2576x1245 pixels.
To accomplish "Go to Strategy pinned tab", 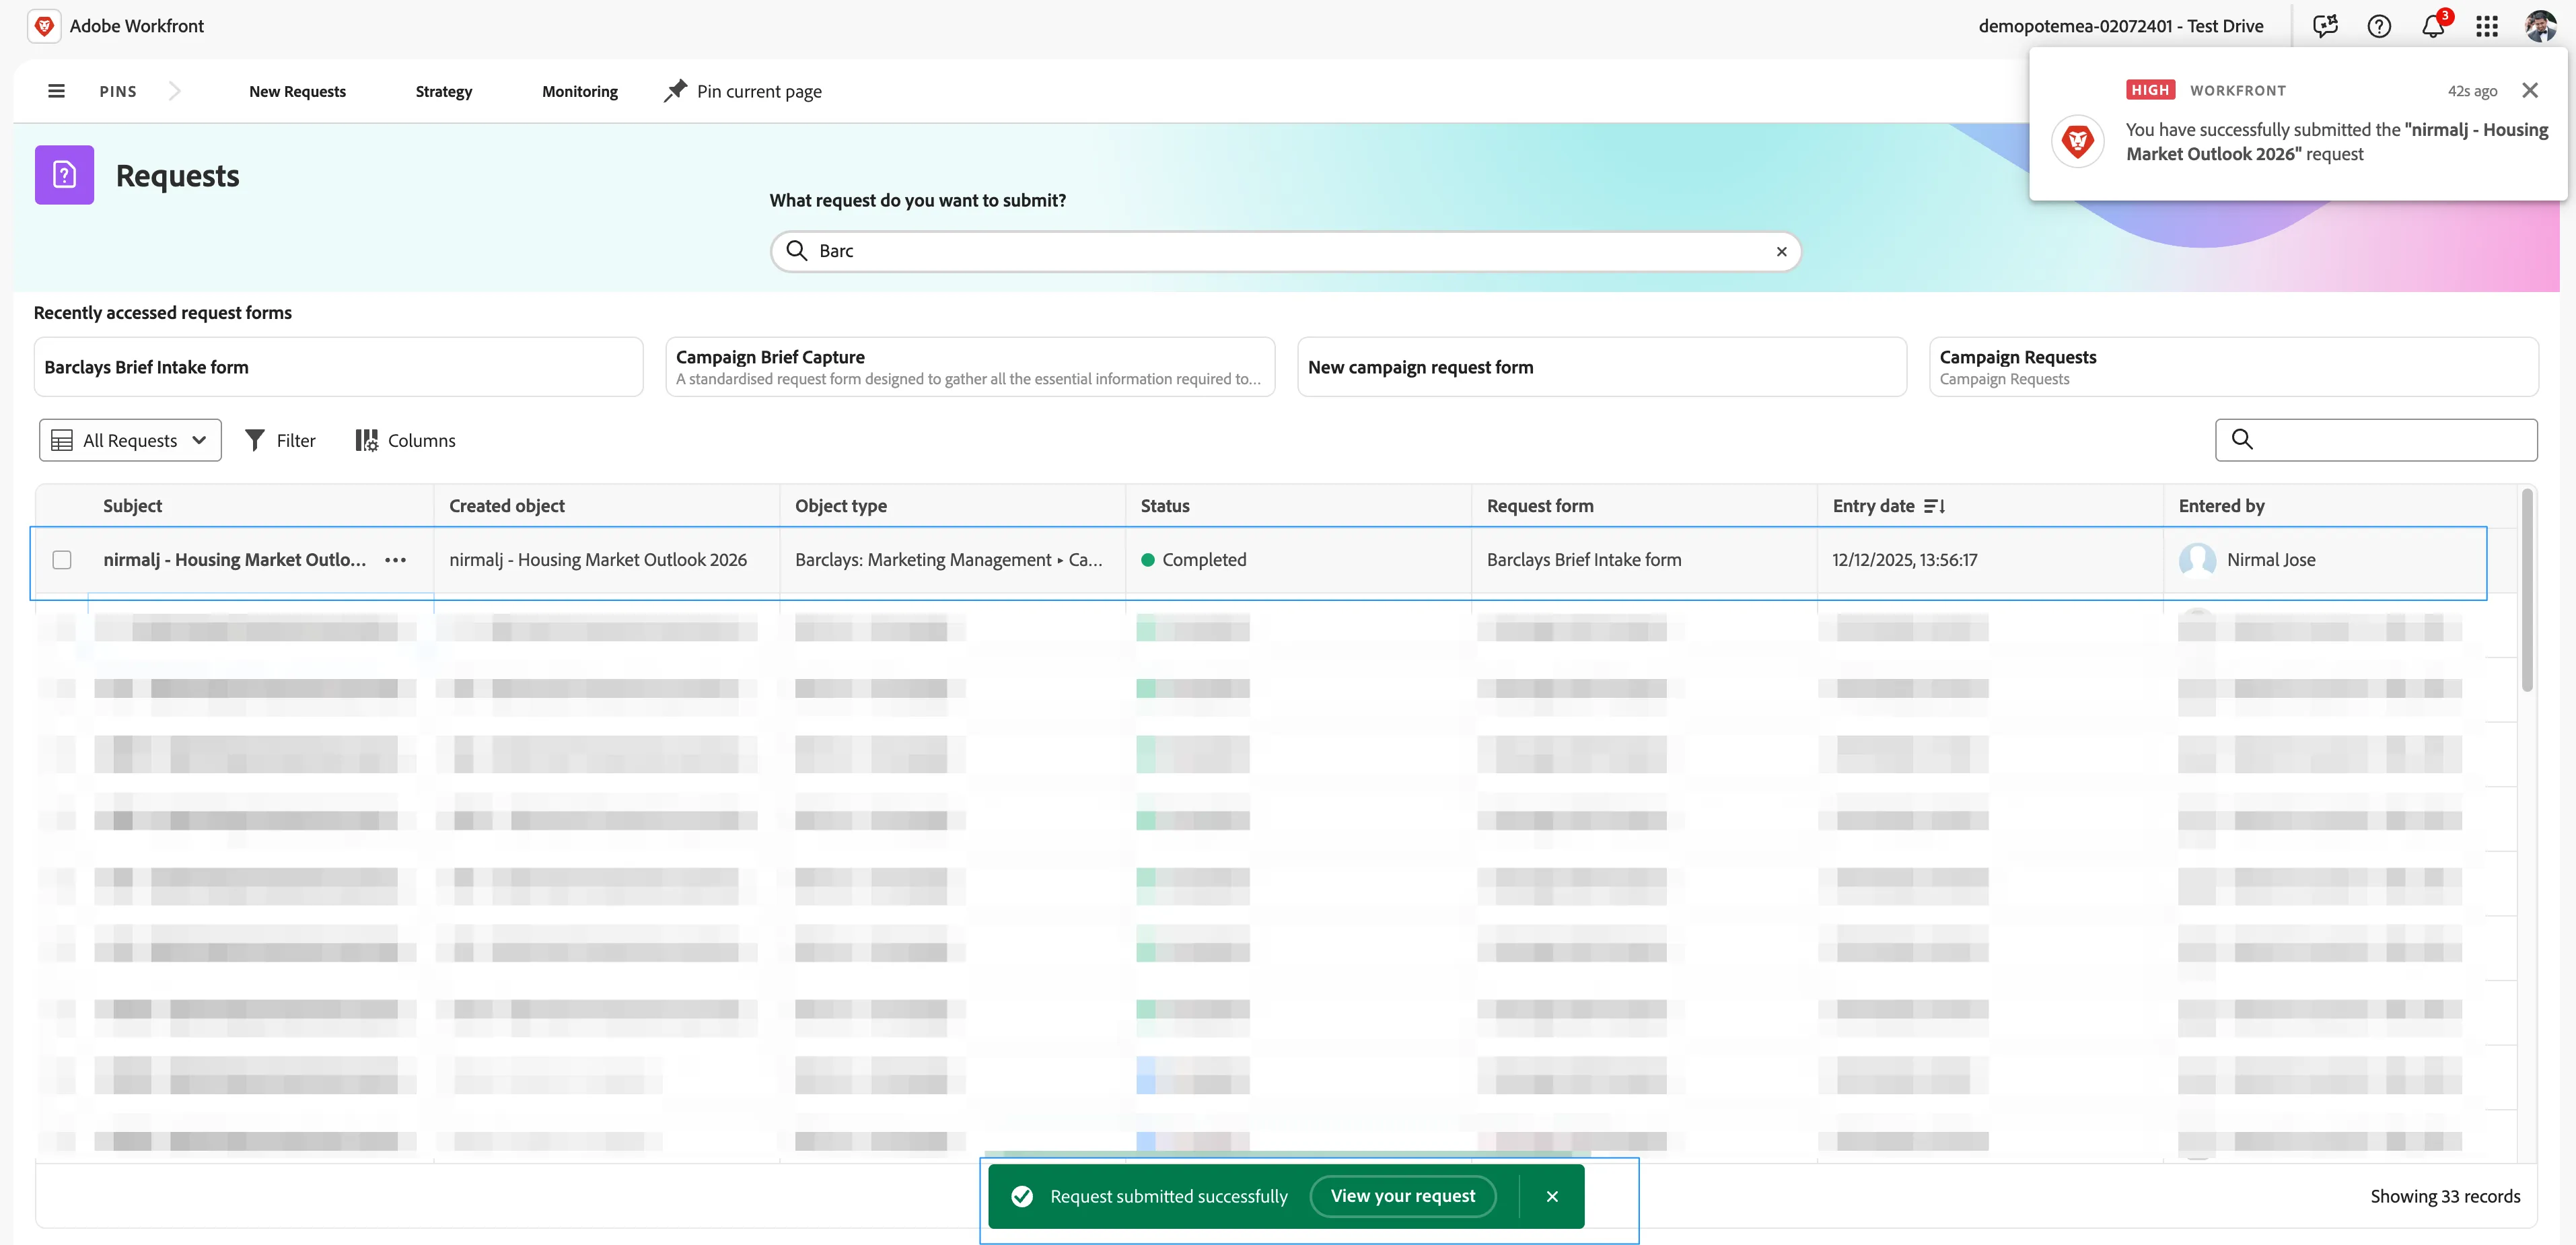I will [444, 92].
